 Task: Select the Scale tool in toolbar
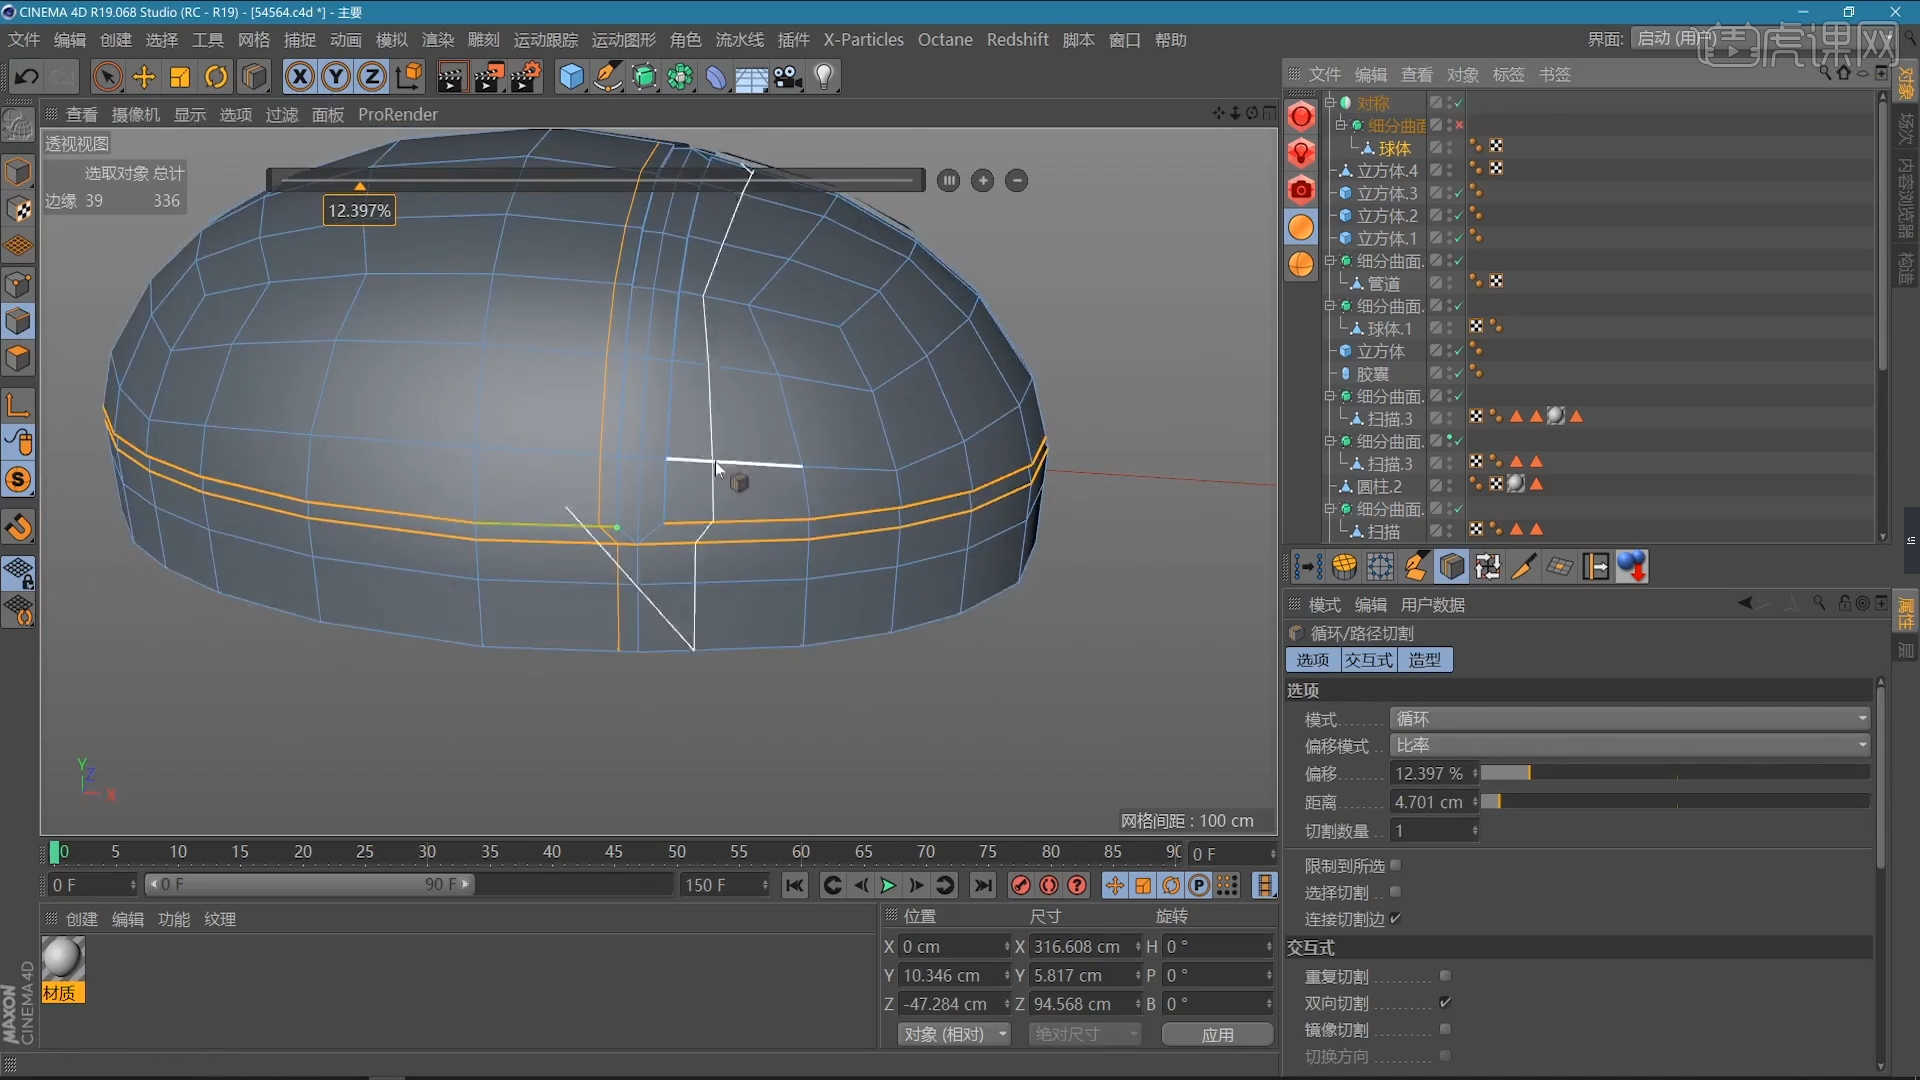180,77
